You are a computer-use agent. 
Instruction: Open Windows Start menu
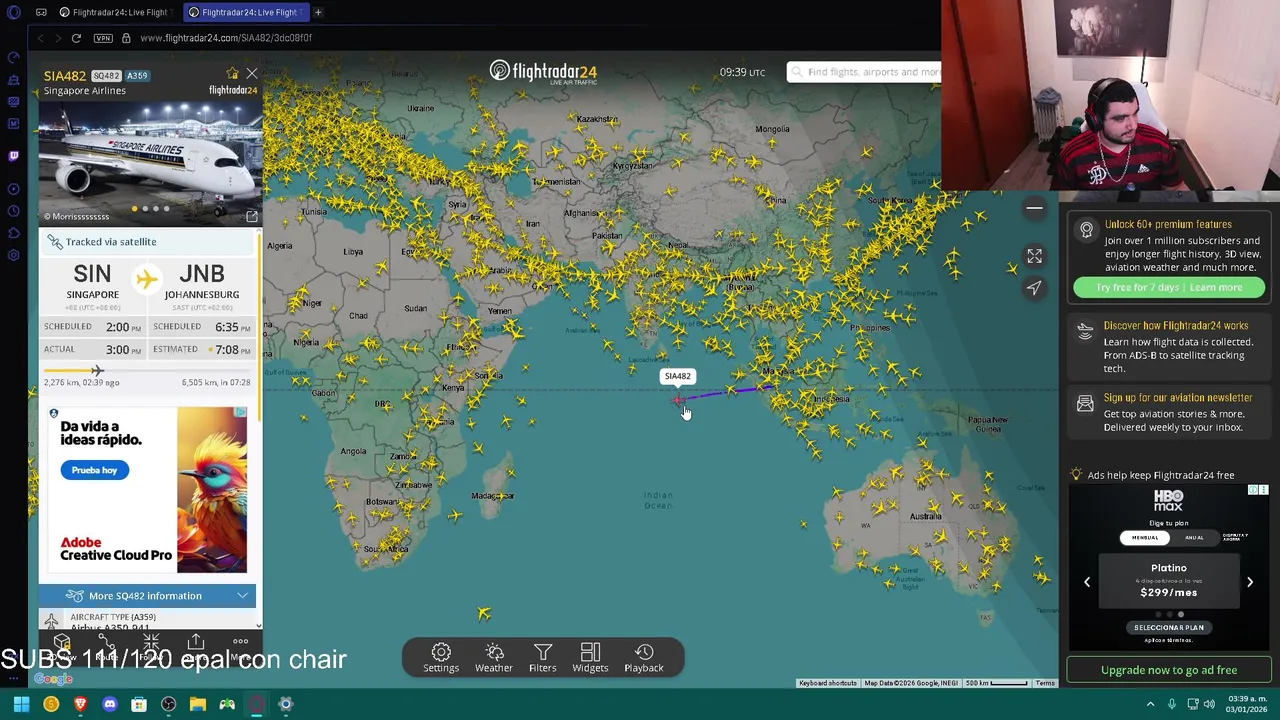click(21, 705)
